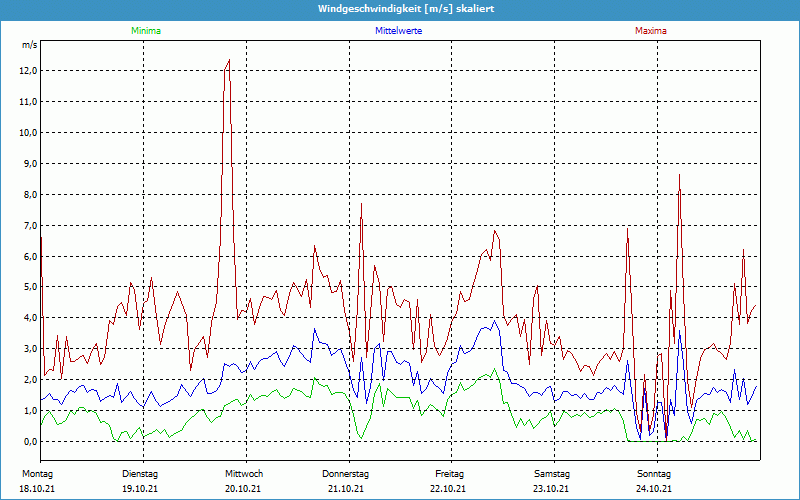
Task: Click the '19.10.21' date label
Action: pyautogui.click(x=140, y=489)
